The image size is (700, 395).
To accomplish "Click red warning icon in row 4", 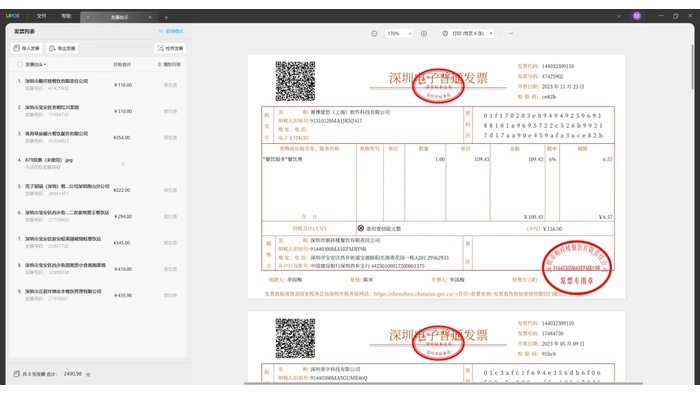I will (x=123, y=164).
